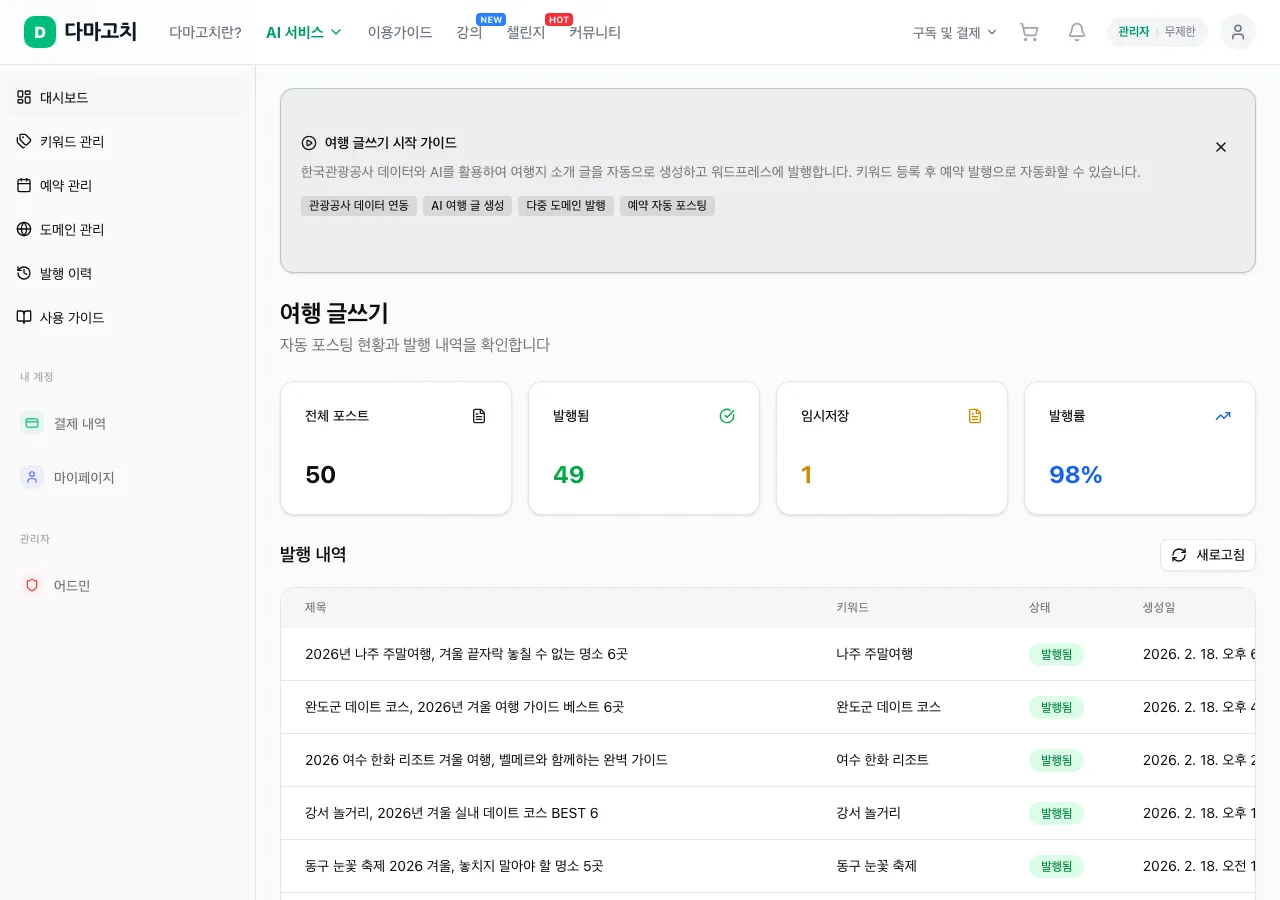Click the 대시보드 grid icon in sidebar
This screenshot has height=900, width=1280.
tap(24, 97)
